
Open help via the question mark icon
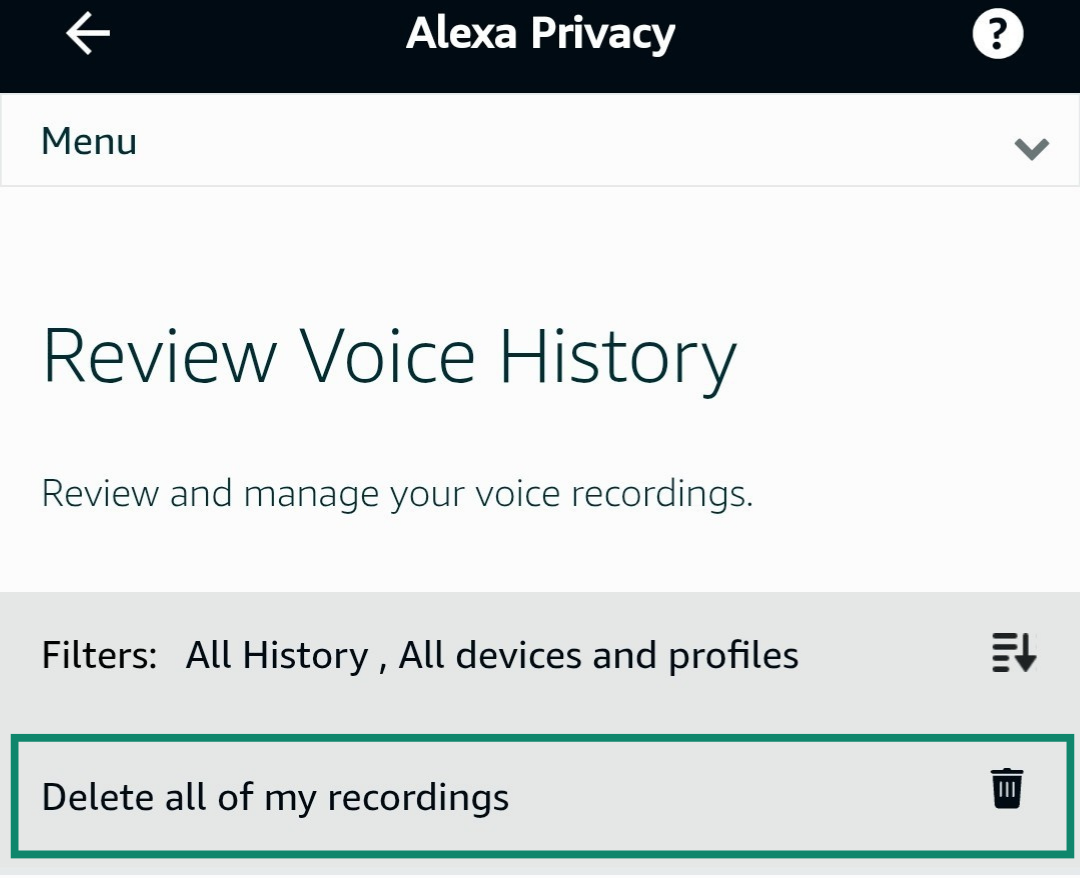pos(997,36)
